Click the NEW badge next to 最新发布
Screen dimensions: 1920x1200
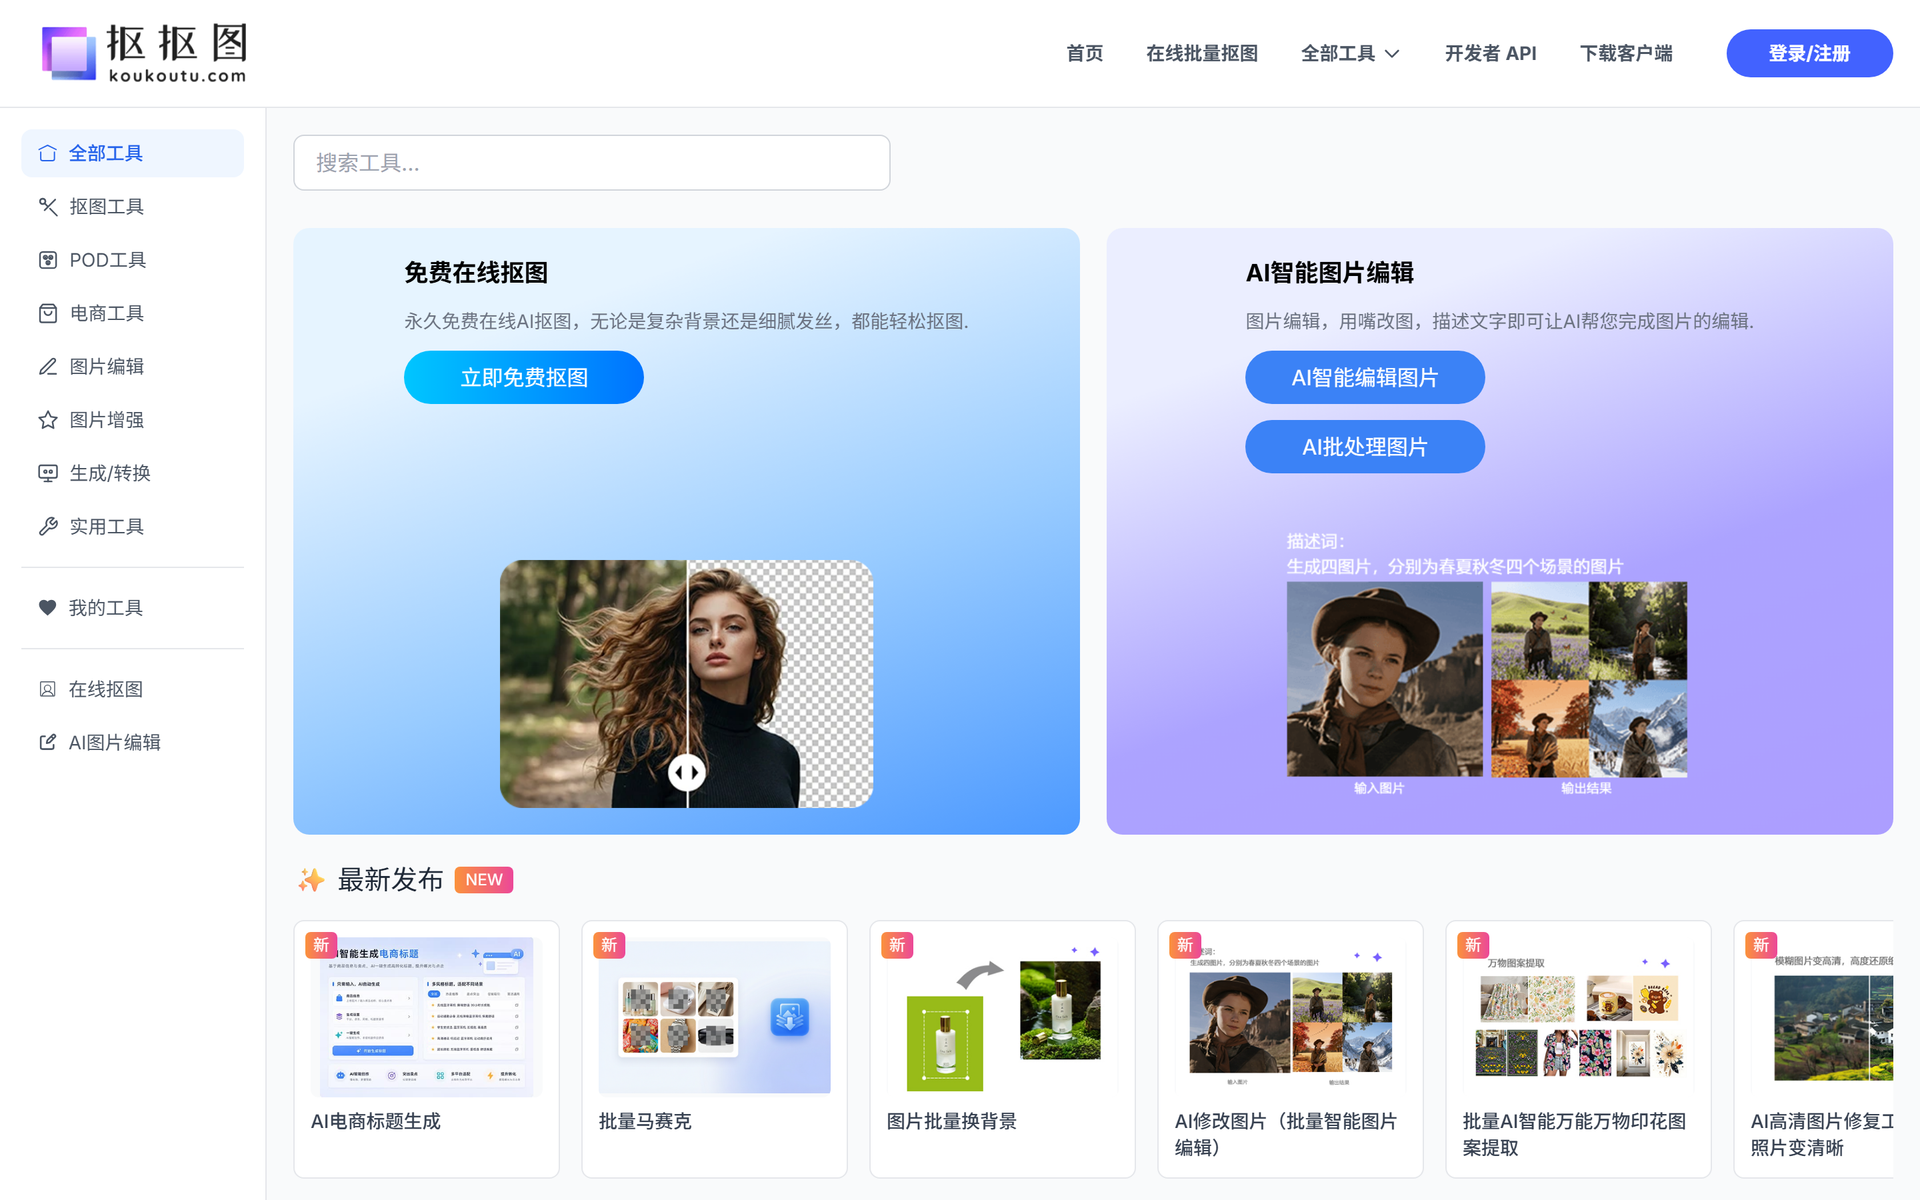click(484, 880)
